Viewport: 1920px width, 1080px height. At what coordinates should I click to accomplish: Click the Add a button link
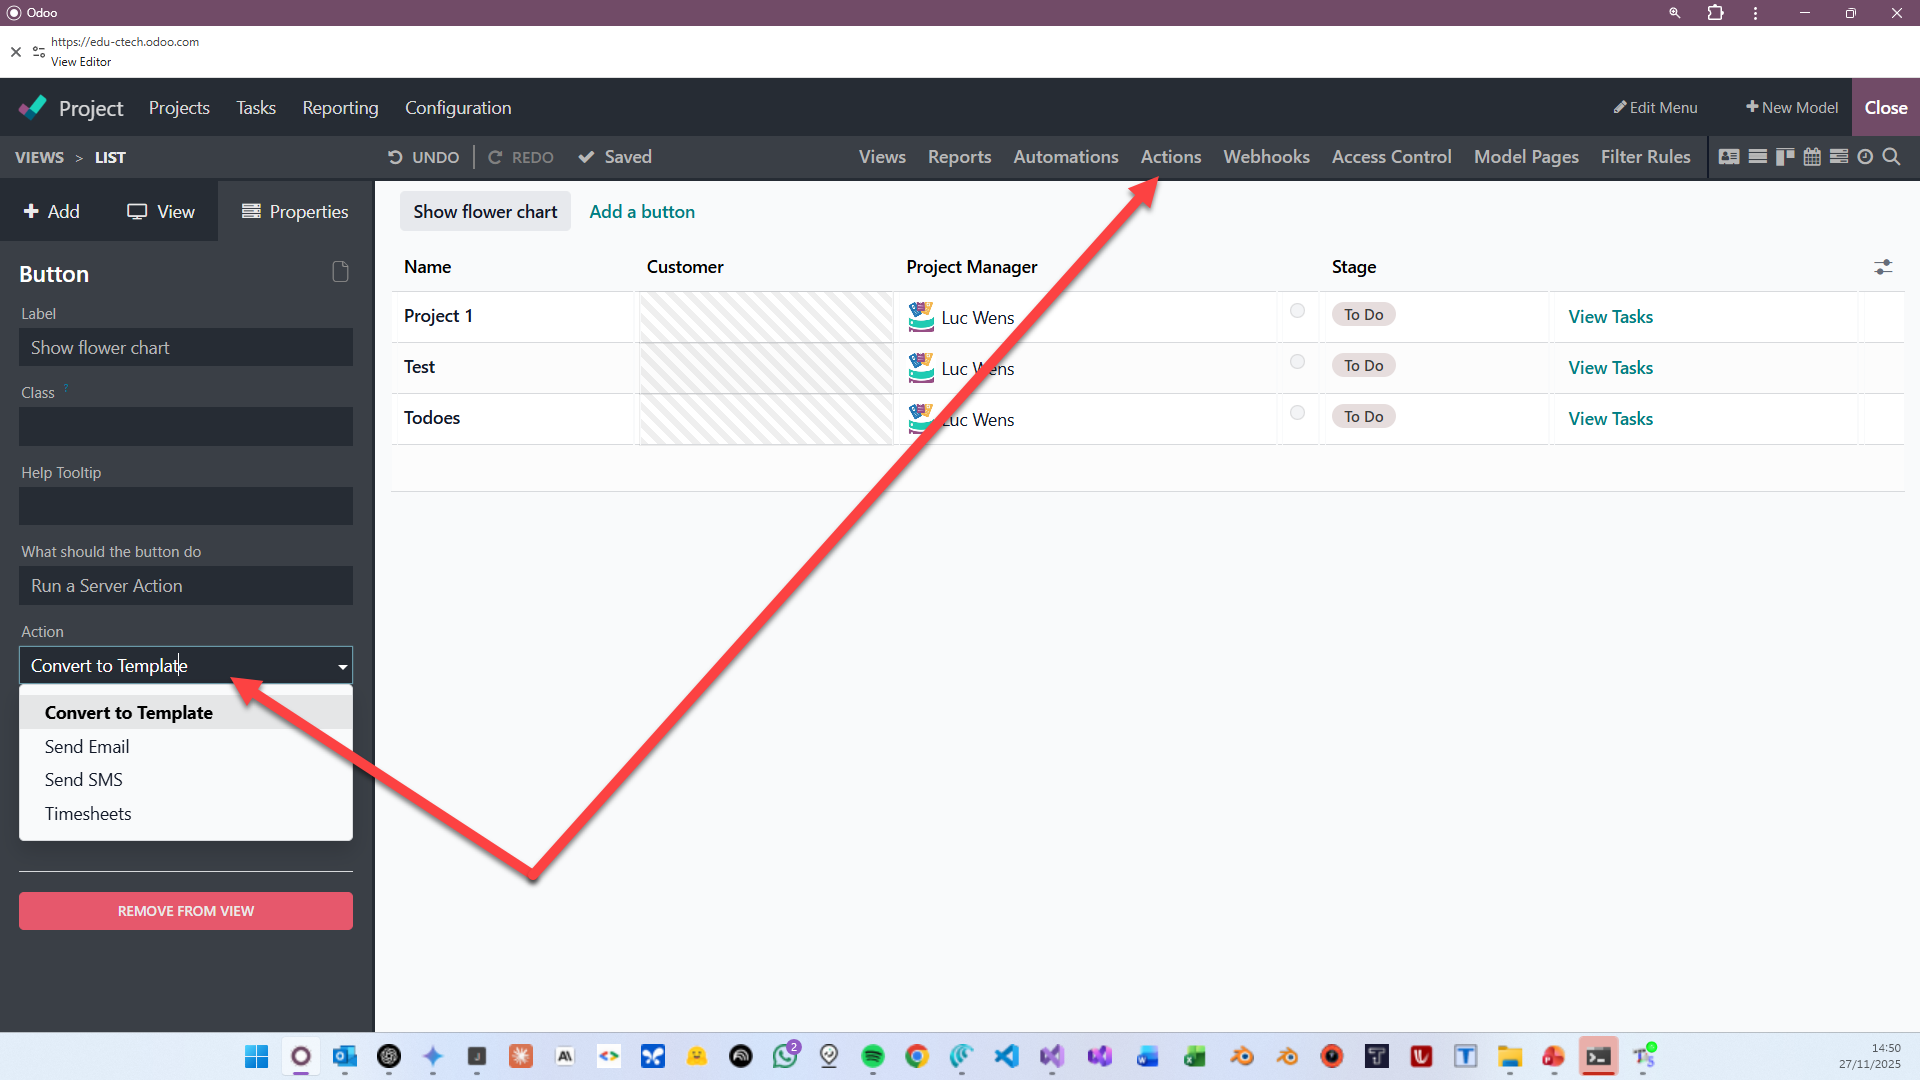pos(642,212)
